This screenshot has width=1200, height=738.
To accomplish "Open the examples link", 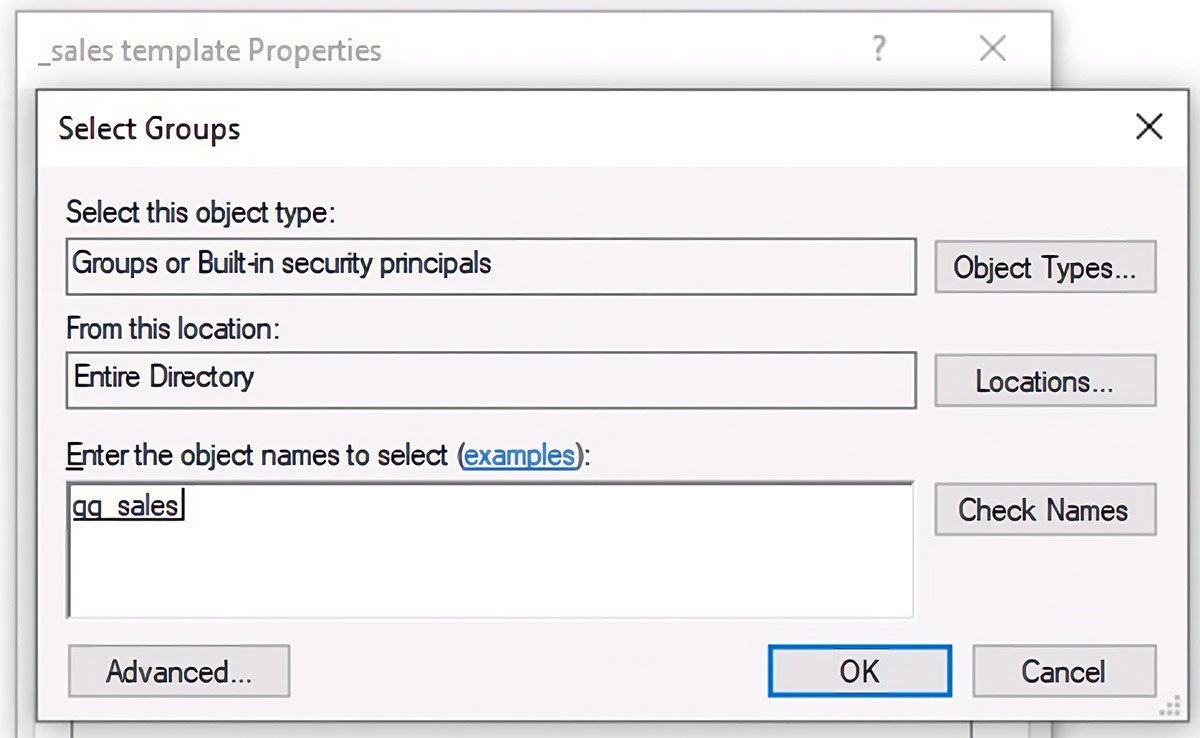I will (x=519, y=455).
